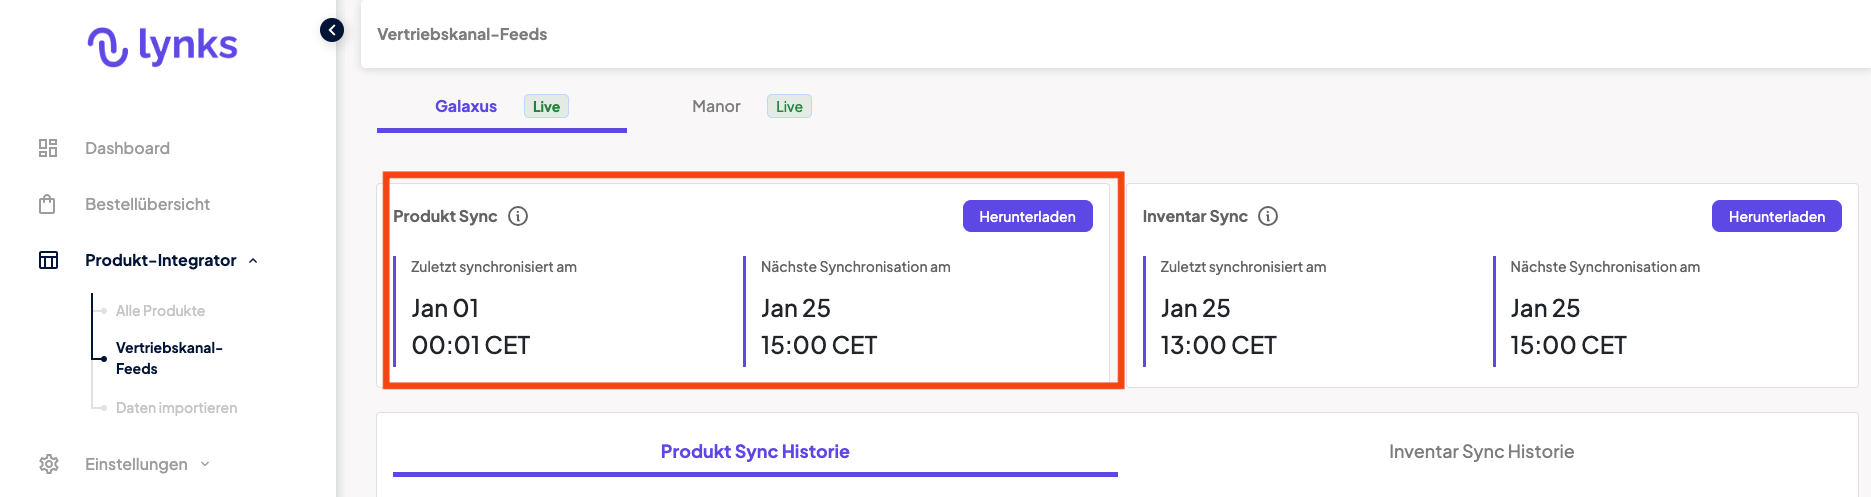1871x497 pixels.
Task: Open the Dashboard grid icon
Action: click(x=48, y=148)
